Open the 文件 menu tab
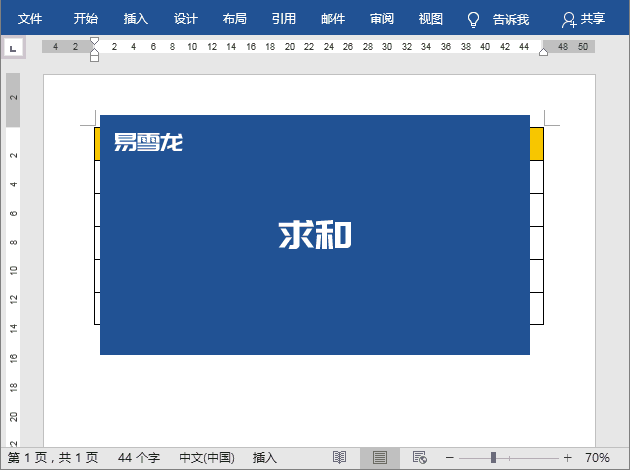Screen dimensions: 630x470 point(30,19)
